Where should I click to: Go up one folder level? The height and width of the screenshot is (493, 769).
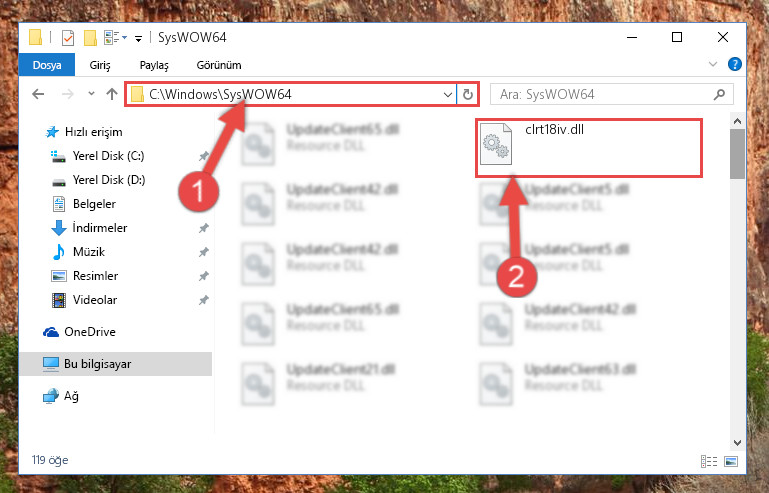tap(112, 94)
